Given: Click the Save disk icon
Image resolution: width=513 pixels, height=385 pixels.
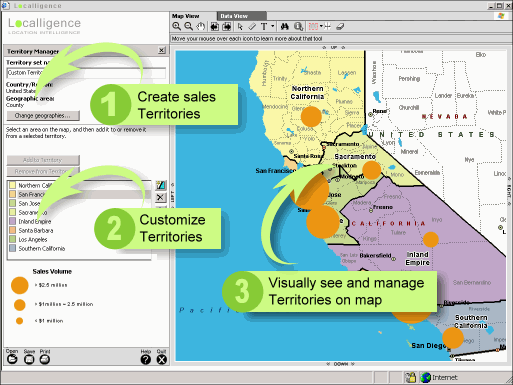Looking at the screenshot, I should (x=29, y=359).
